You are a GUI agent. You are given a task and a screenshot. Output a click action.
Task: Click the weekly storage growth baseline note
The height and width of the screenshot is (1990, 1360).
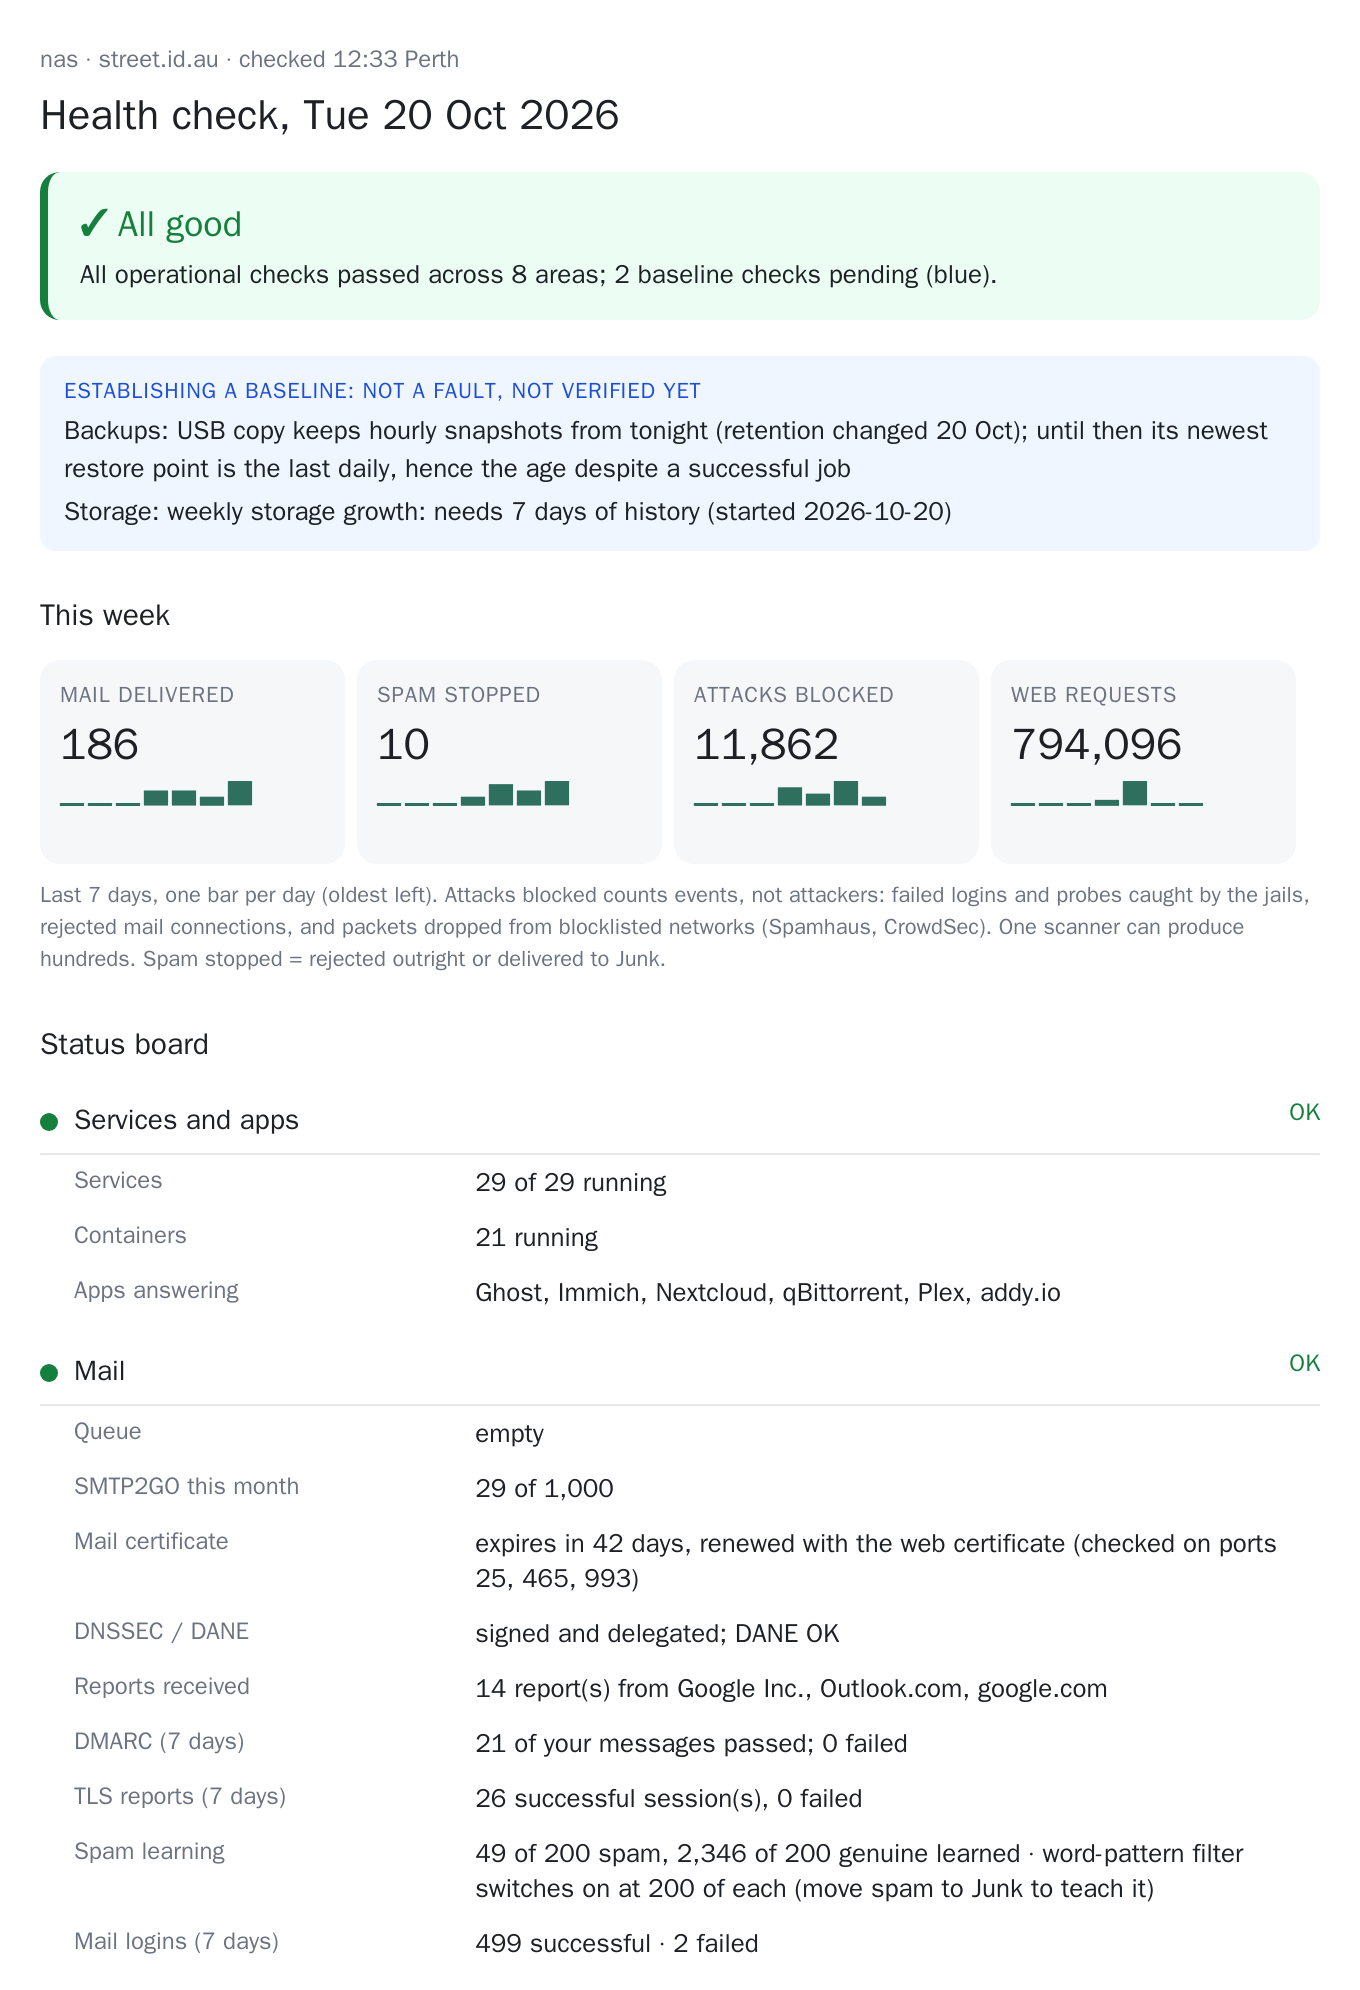point(508,512)
